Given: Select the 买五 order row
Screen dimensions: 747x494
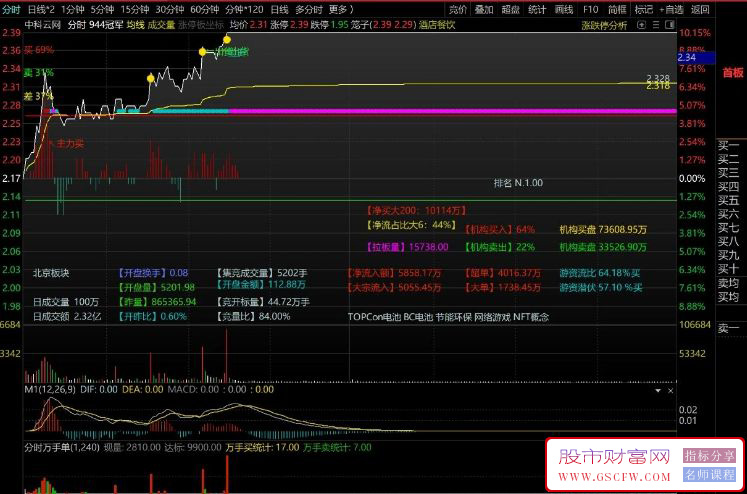Looking at the screenshot, I should (x=728, y=200).
